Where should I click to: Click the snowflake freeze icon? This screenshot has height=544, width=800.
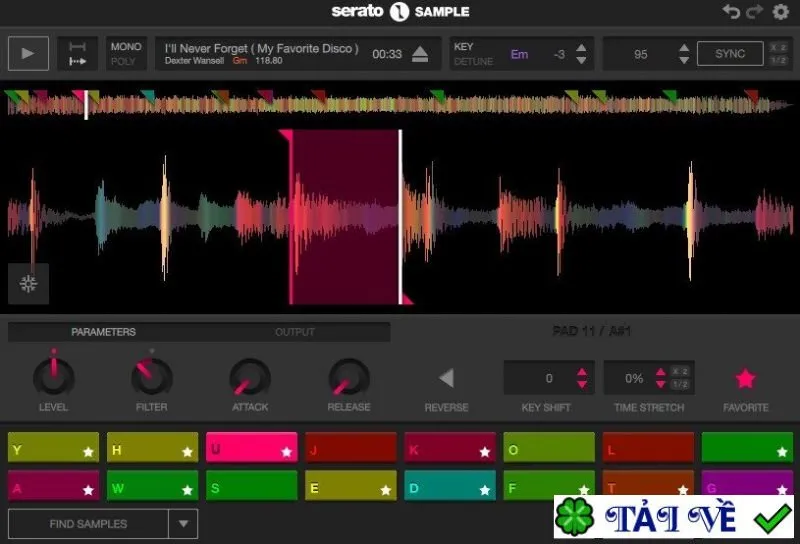click(29, 284)
